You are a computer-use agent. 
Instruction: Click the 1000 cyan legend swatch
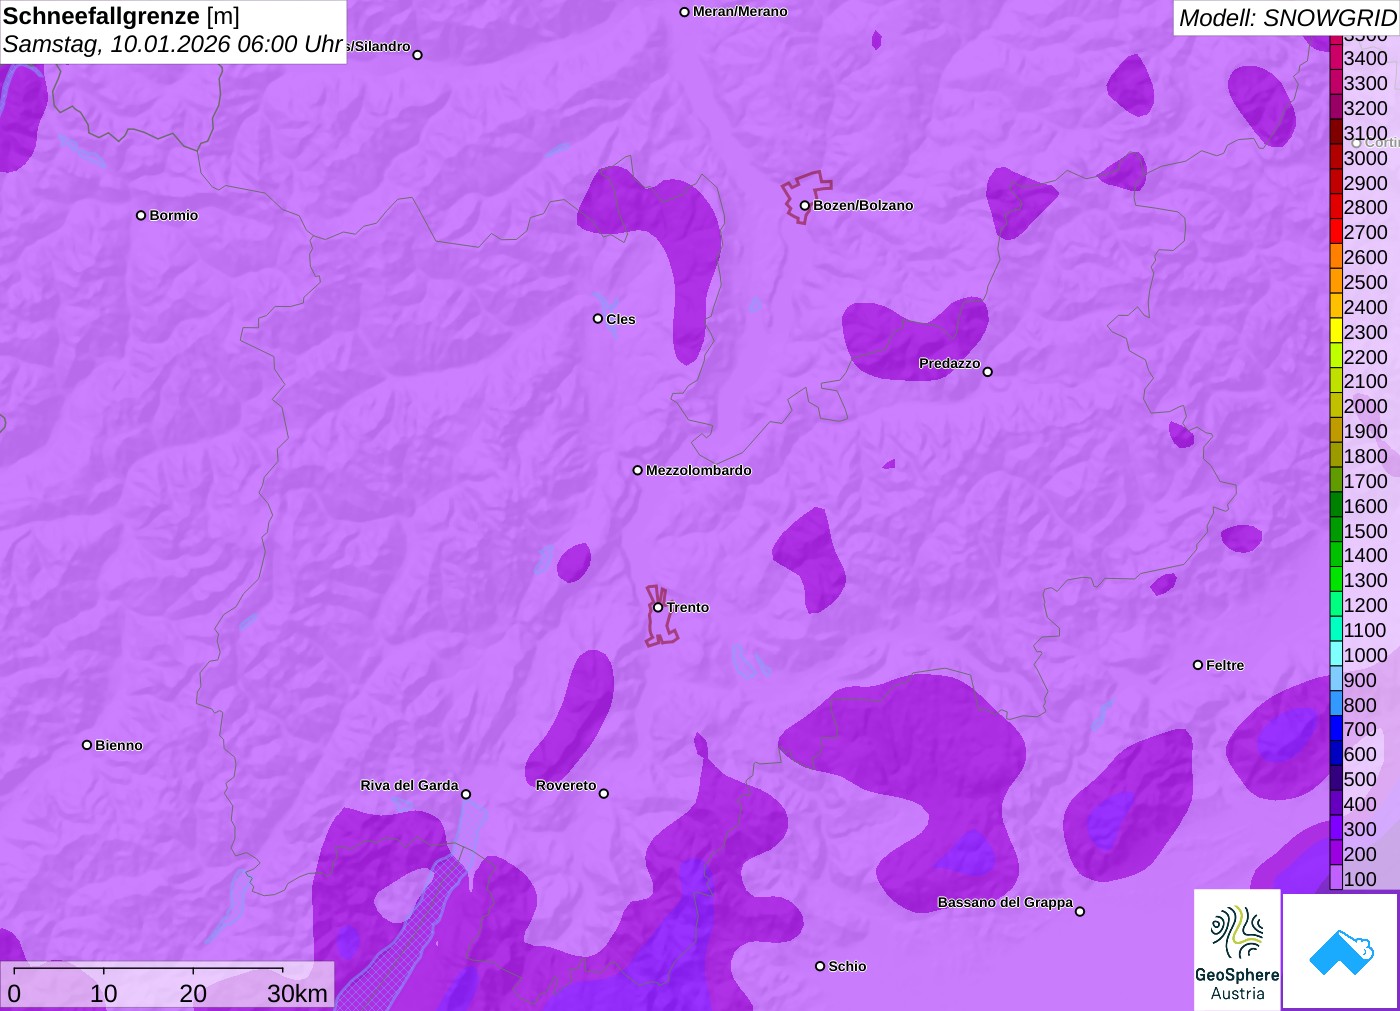(x=1336, y=654)
